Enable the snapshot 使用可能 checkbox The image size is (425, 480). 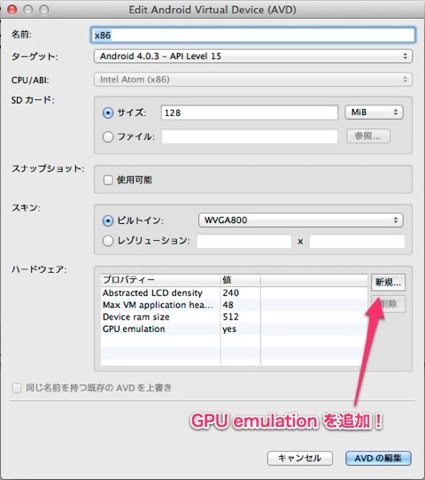108,180
